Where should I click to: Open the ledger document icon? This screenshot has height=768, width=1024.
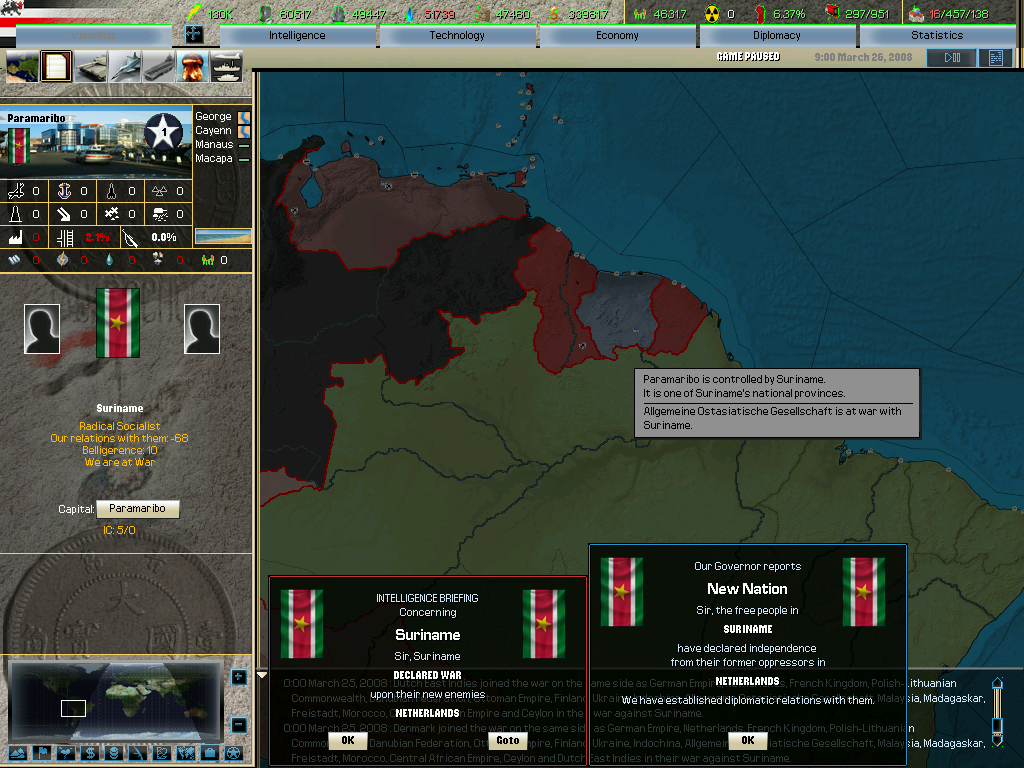coord(55,65)
